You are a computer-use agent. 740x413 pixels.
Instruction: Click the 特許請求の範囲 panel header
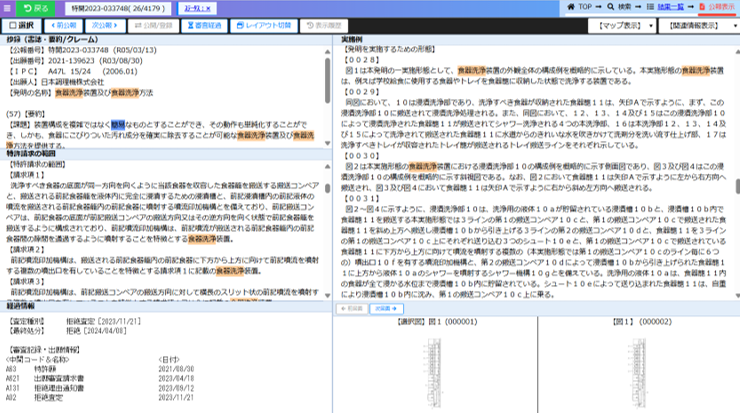click(x=31, y=153)
